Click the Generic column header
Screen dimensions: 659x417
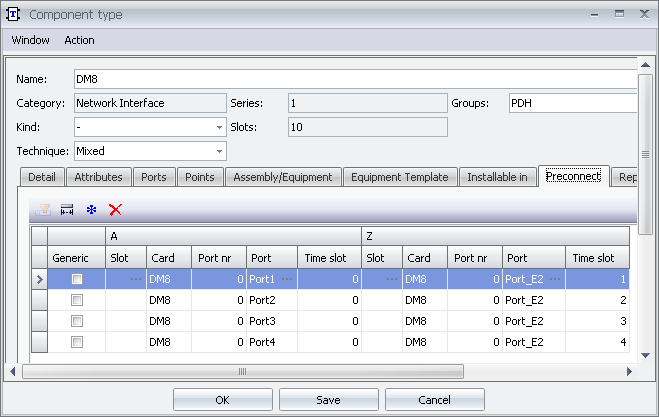(x=76, y=258)
